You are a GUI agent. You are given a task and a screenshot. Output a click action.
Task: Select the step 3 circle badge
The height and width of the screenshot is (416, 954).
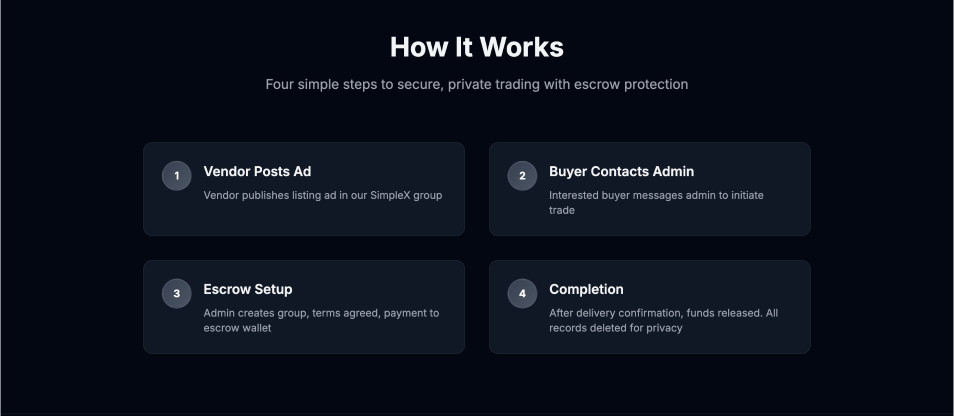[x=177, y=294]
